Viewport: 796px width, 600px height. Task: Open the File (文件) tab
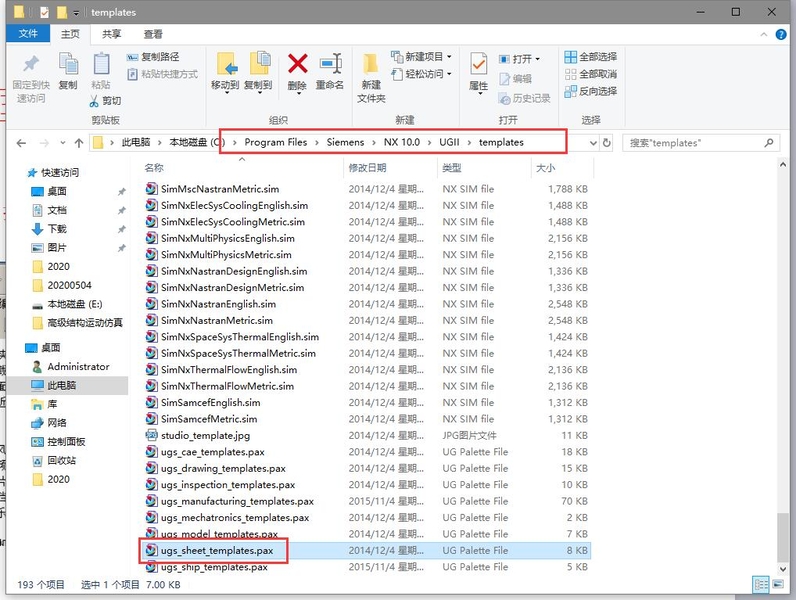[x=28, y=34]
